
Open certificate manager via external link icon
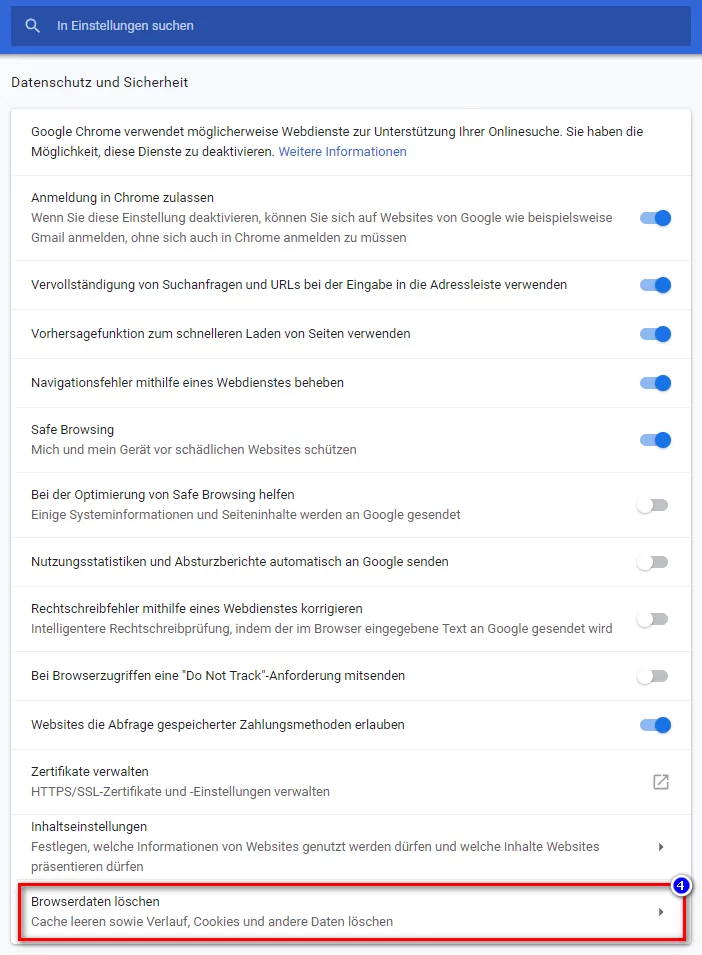point(660,782)
